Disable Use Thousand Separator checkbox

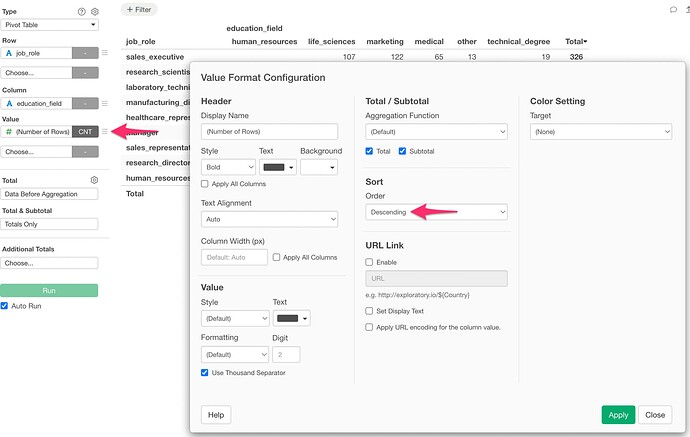pos(206,373)
